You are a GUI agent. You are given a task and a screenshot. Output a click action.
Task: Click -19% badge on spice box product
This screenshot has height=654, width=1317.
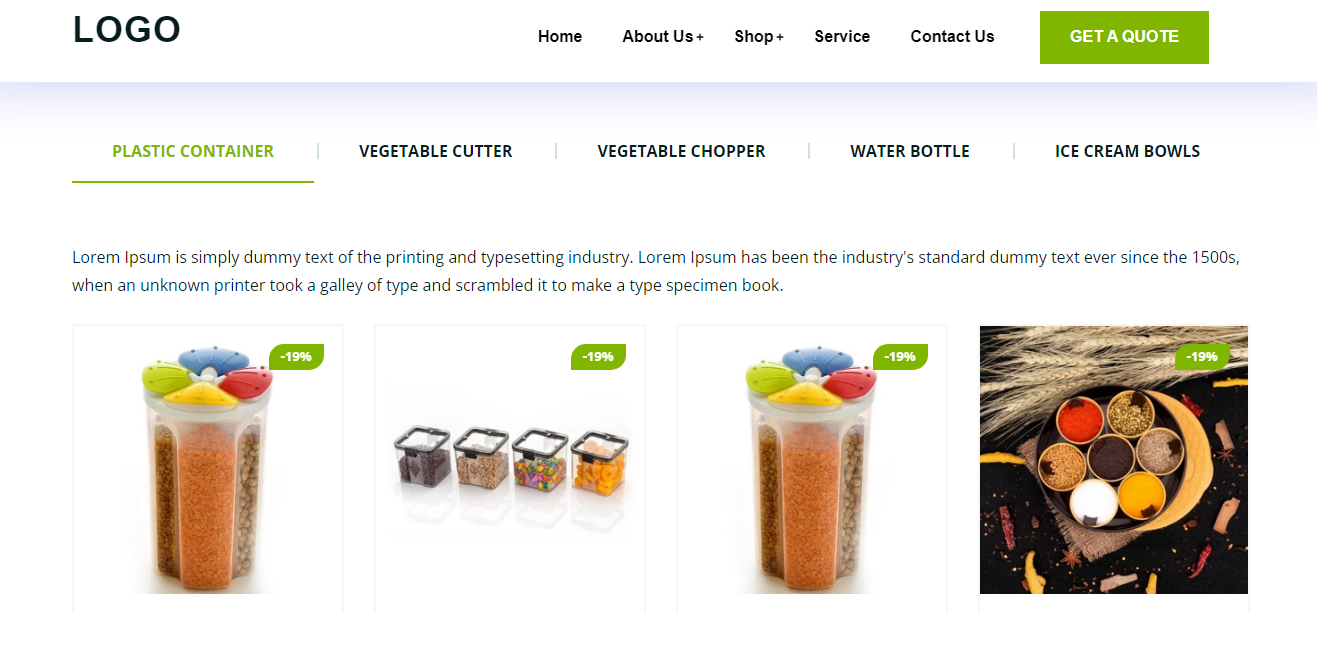pyautogui.click(x=1202, y=357)
